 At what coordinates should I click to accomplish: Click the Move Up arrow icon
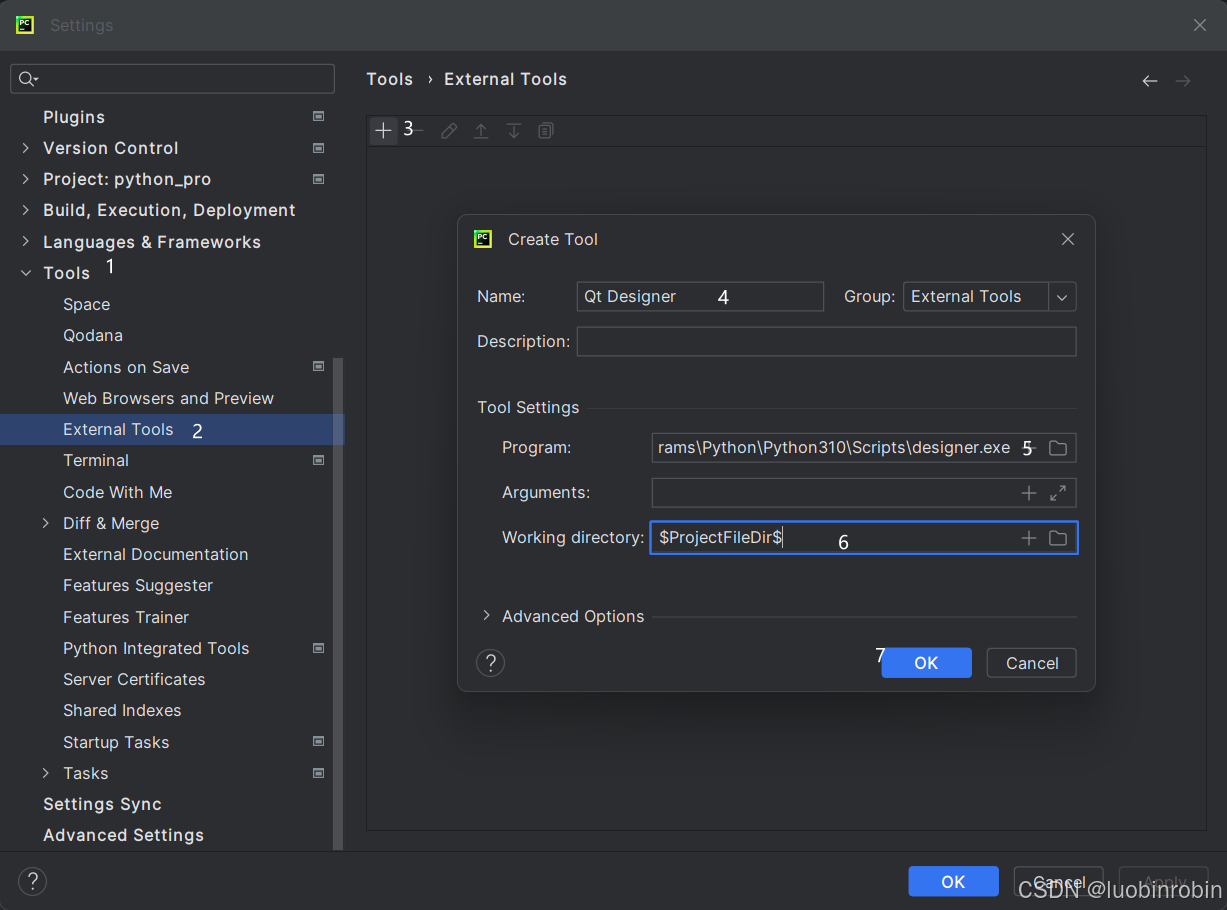481,131
